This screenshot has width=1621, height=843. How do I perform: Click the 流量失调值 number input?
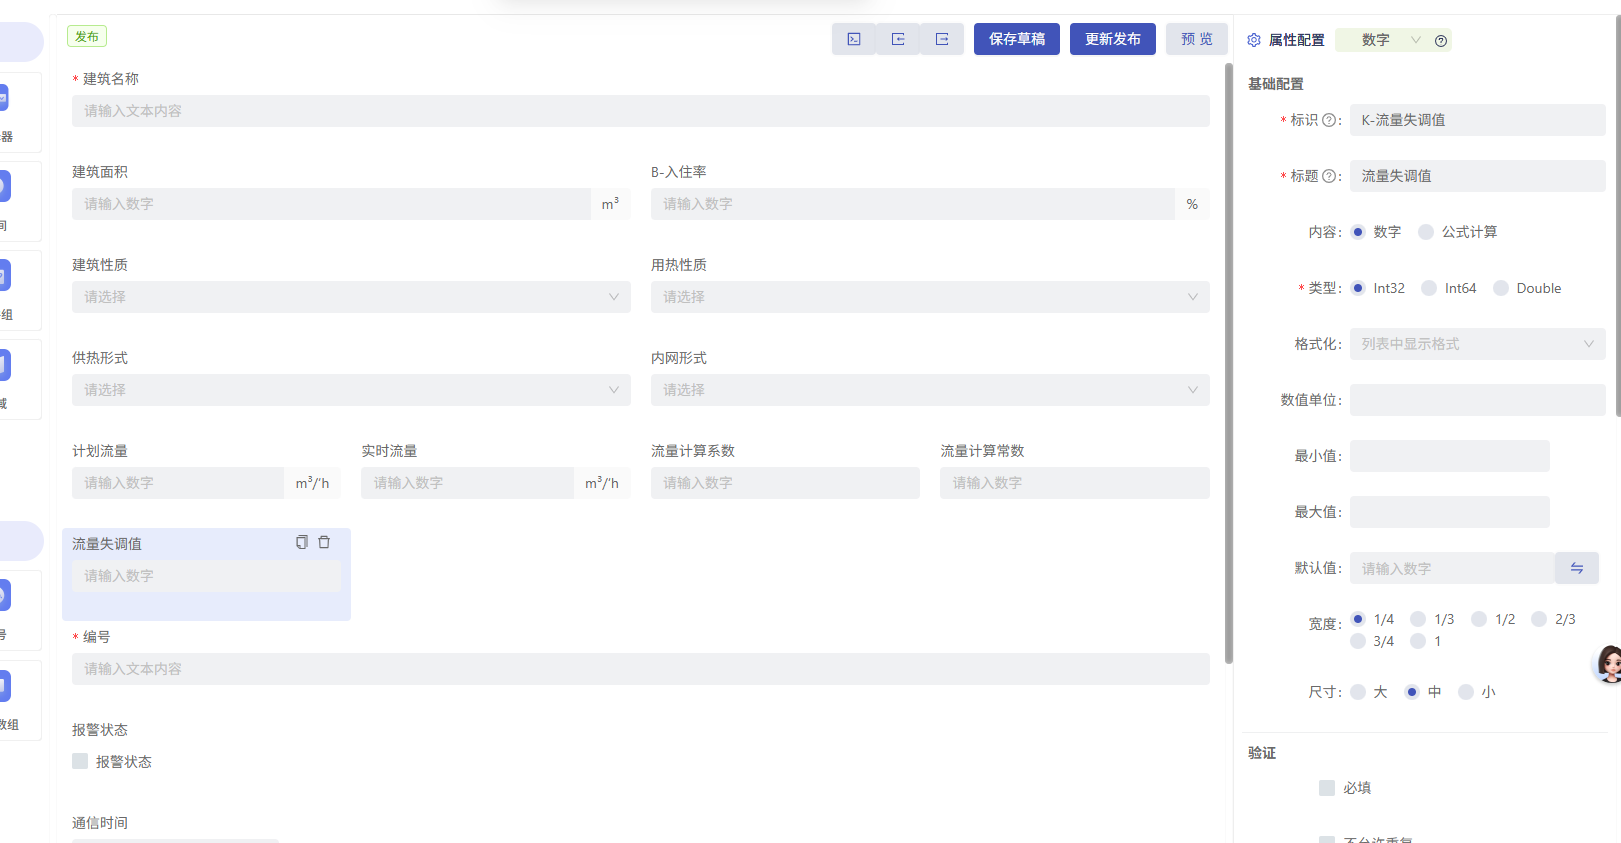[x=206, y=576]
